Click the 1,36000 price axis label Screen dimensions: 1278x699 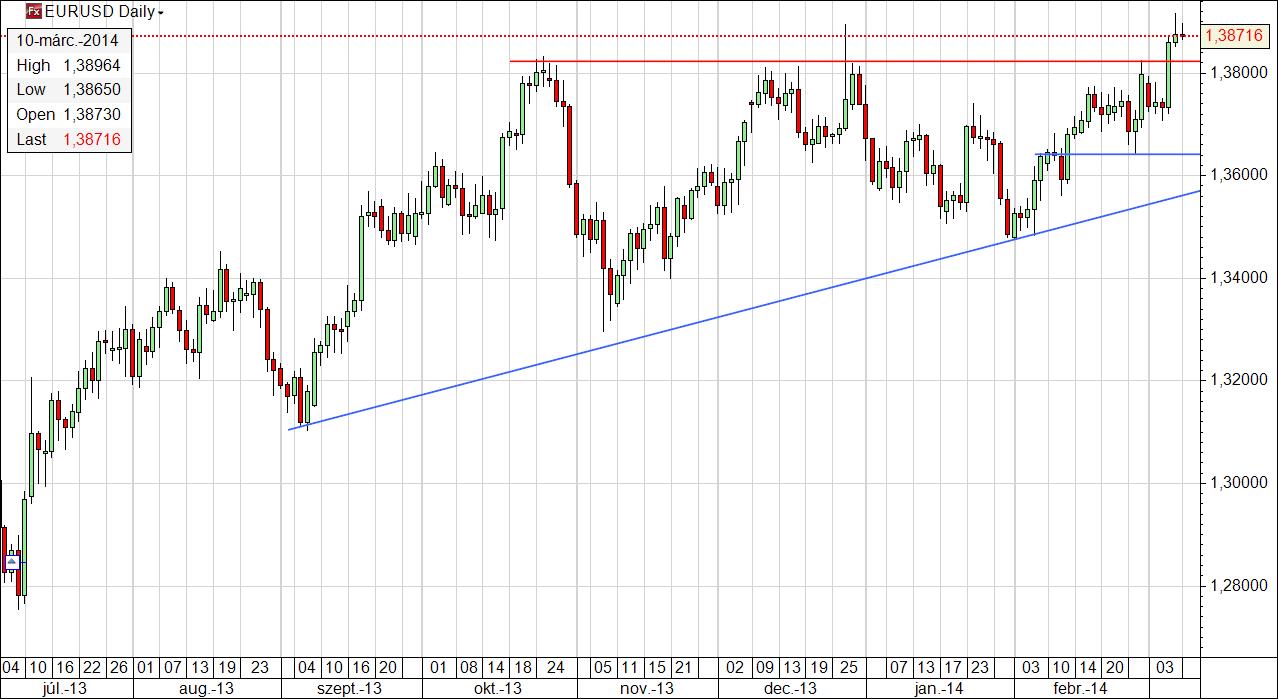tap(1237, 175)
